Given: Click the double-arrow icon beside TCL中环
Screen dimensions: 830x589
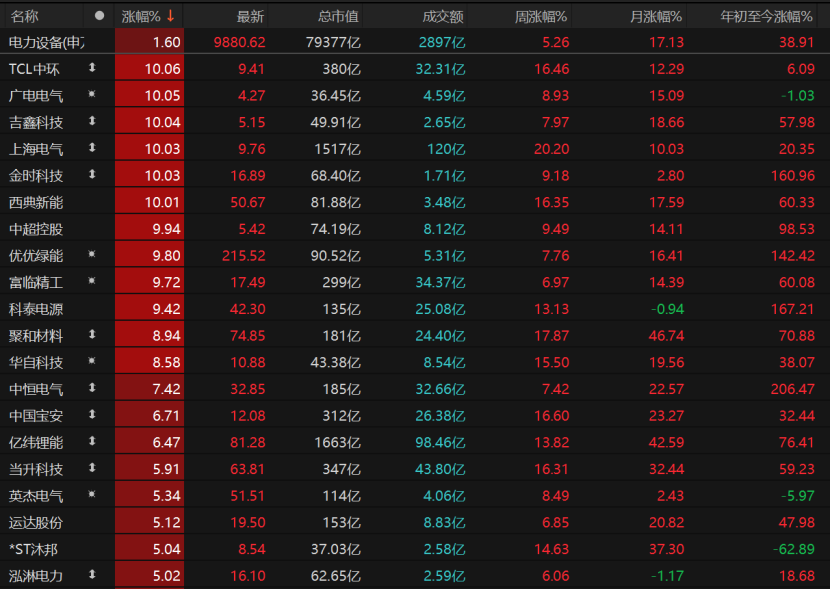Looking at the screenshot, I should point(92,68).
